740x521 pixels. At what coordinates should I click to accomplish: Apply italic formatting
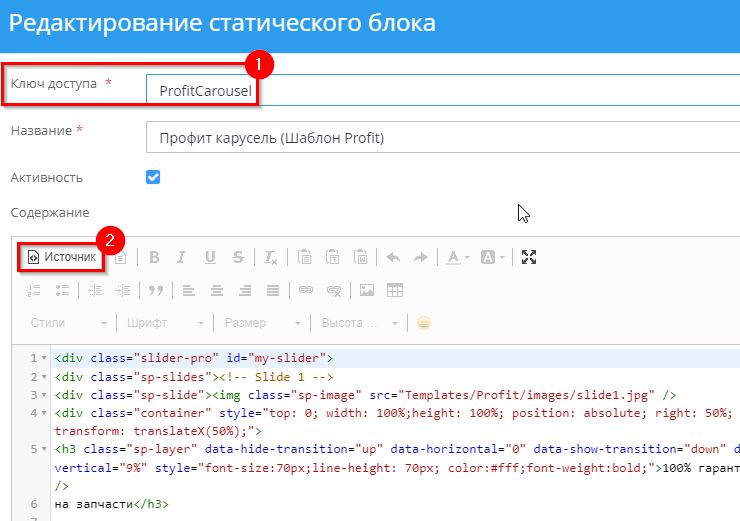[x=182, y=257]
